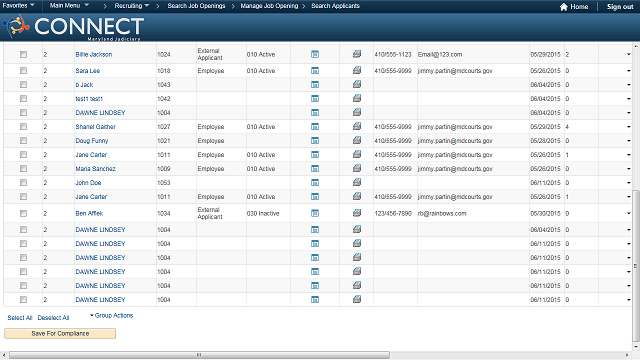Click the horizontal scrollbar thumb
The height and width of the screenshot is (360, 640).
pos(199,355)
